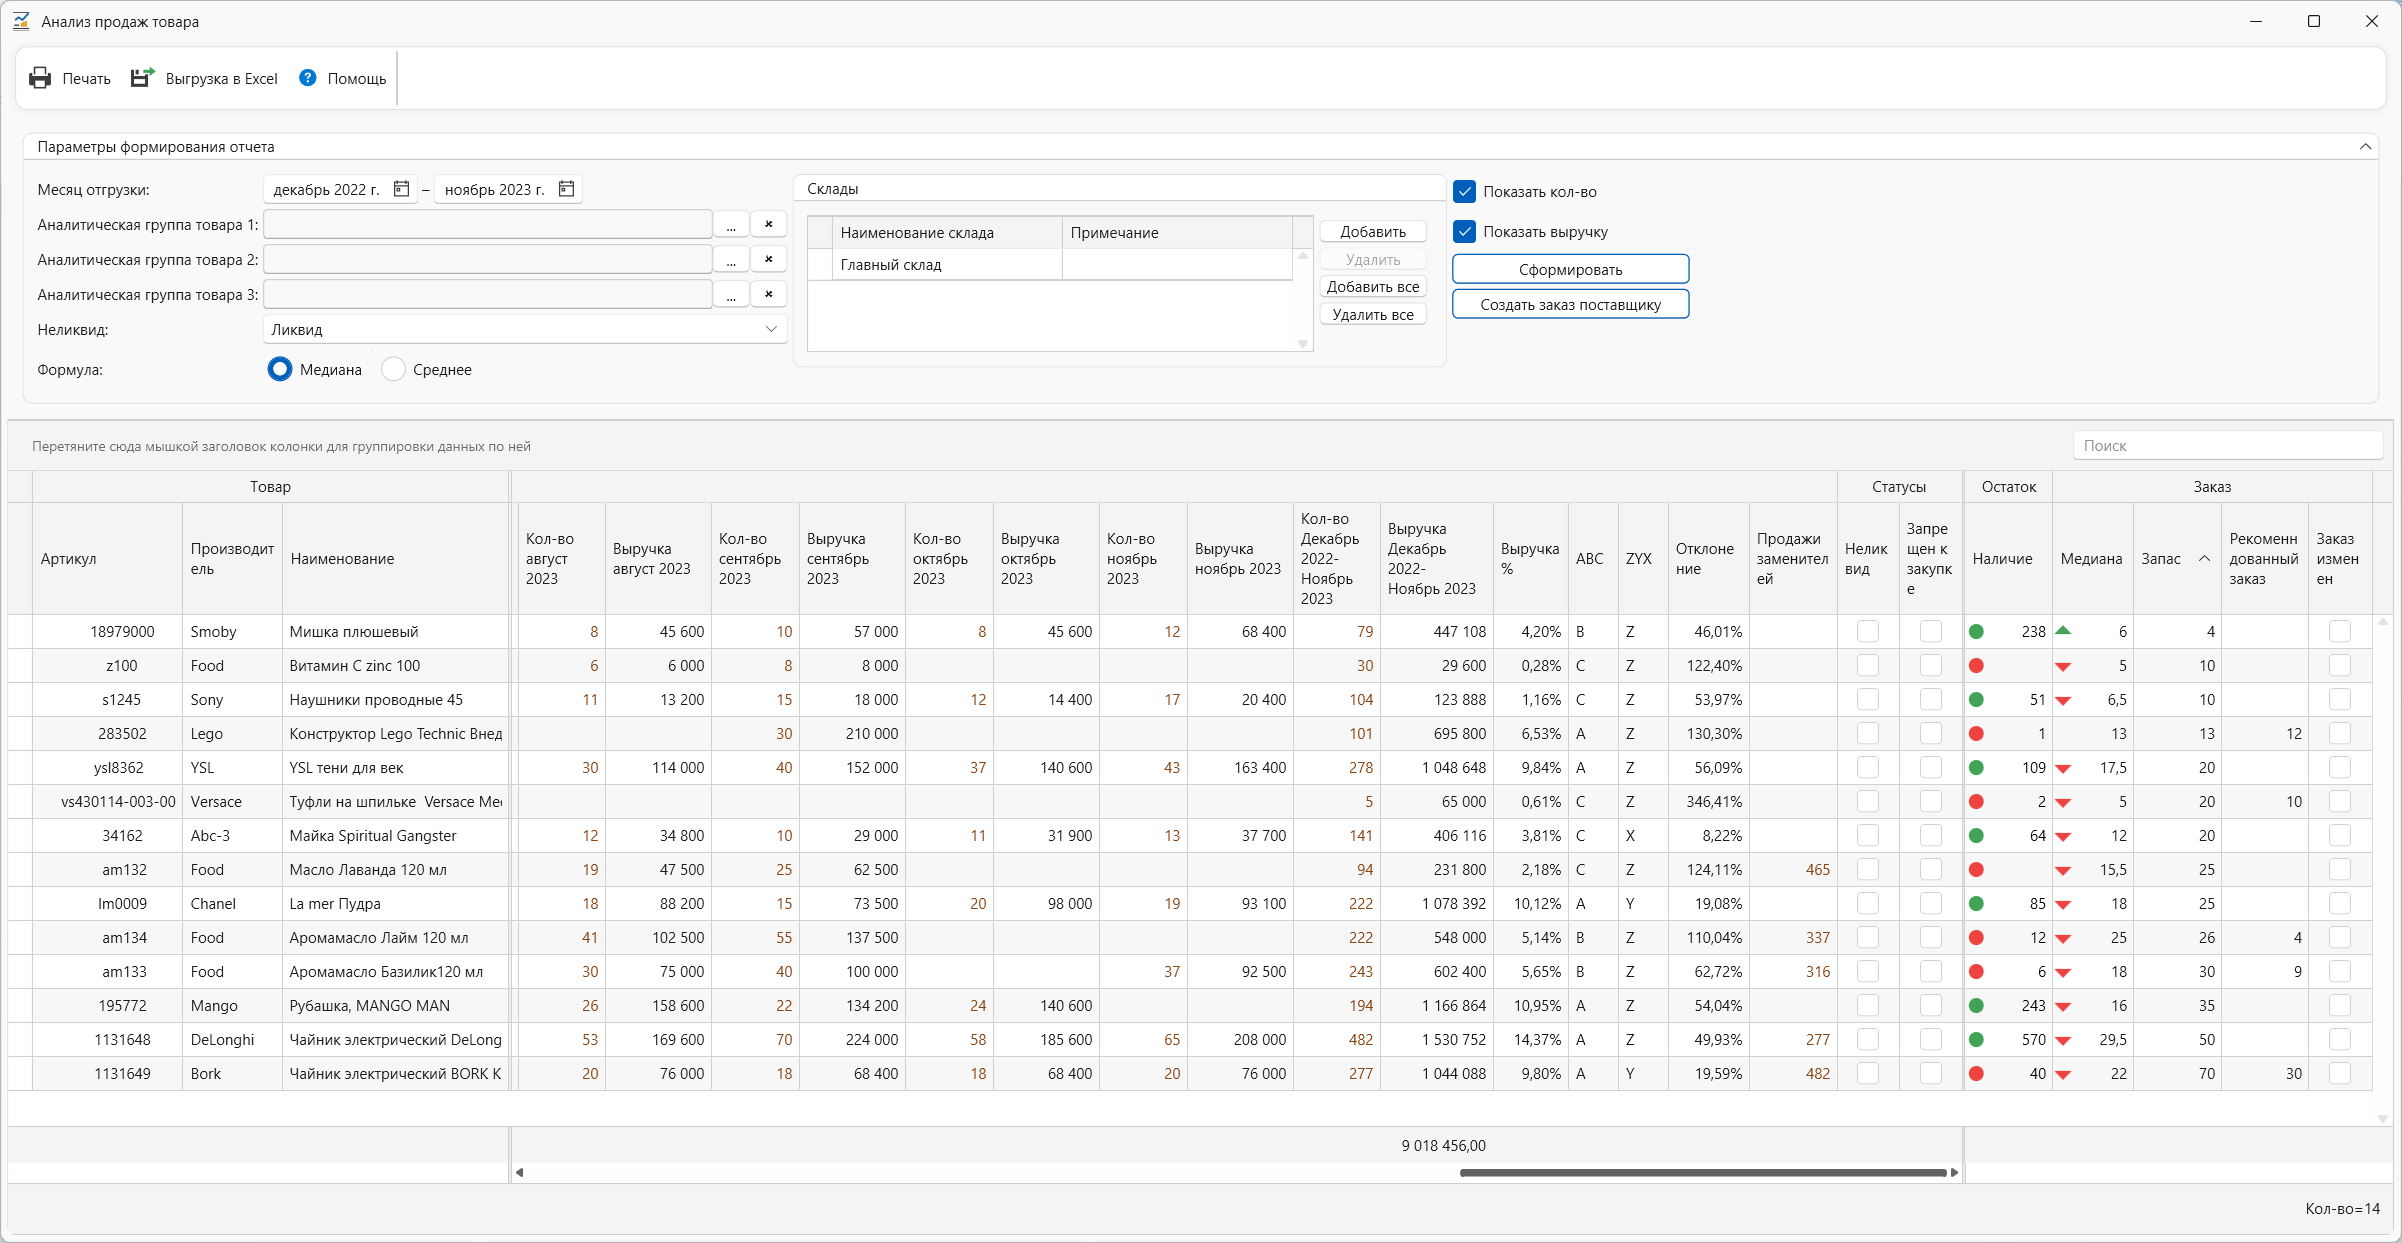Browse Аналитическая группа товара 3 ellipsis button
This screenshot has height=1243, width=2402.
[x=731, y=294]
